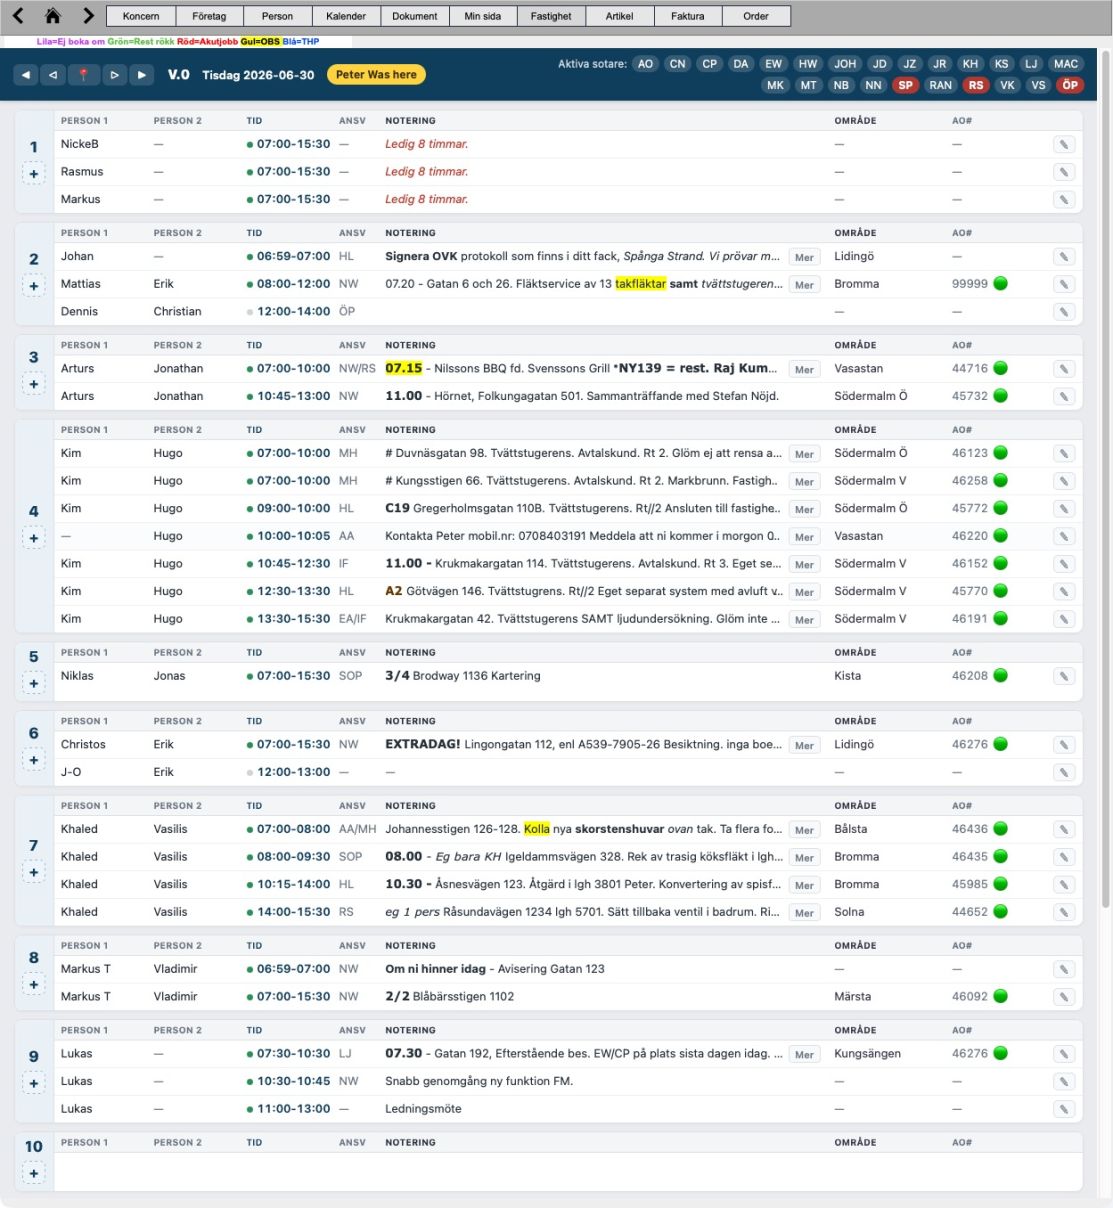Skip to next day with filled right arrow

pyautogui.click(x=142, y=75)
